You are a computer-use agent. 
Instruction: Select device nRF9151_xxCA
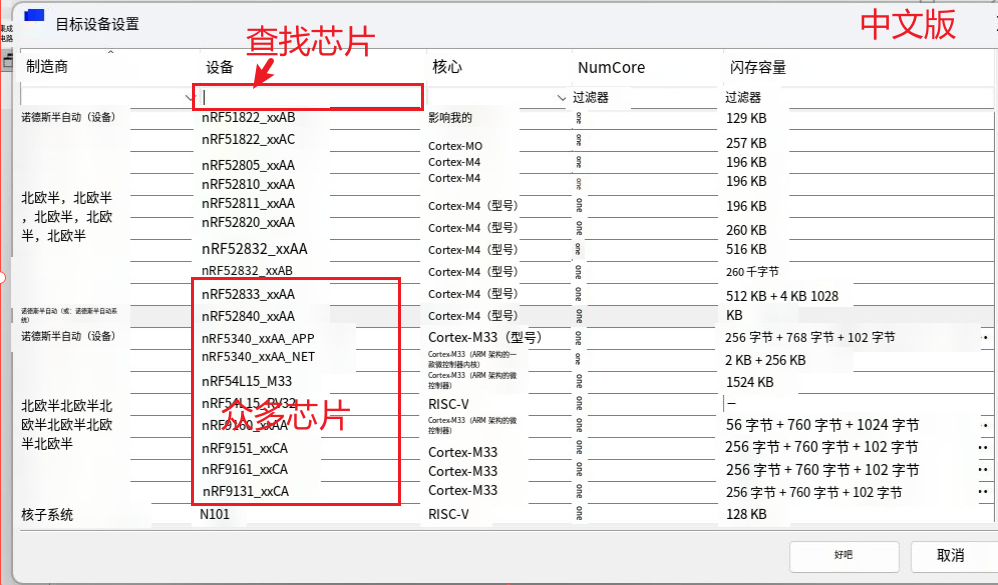(x=244, y=448)
